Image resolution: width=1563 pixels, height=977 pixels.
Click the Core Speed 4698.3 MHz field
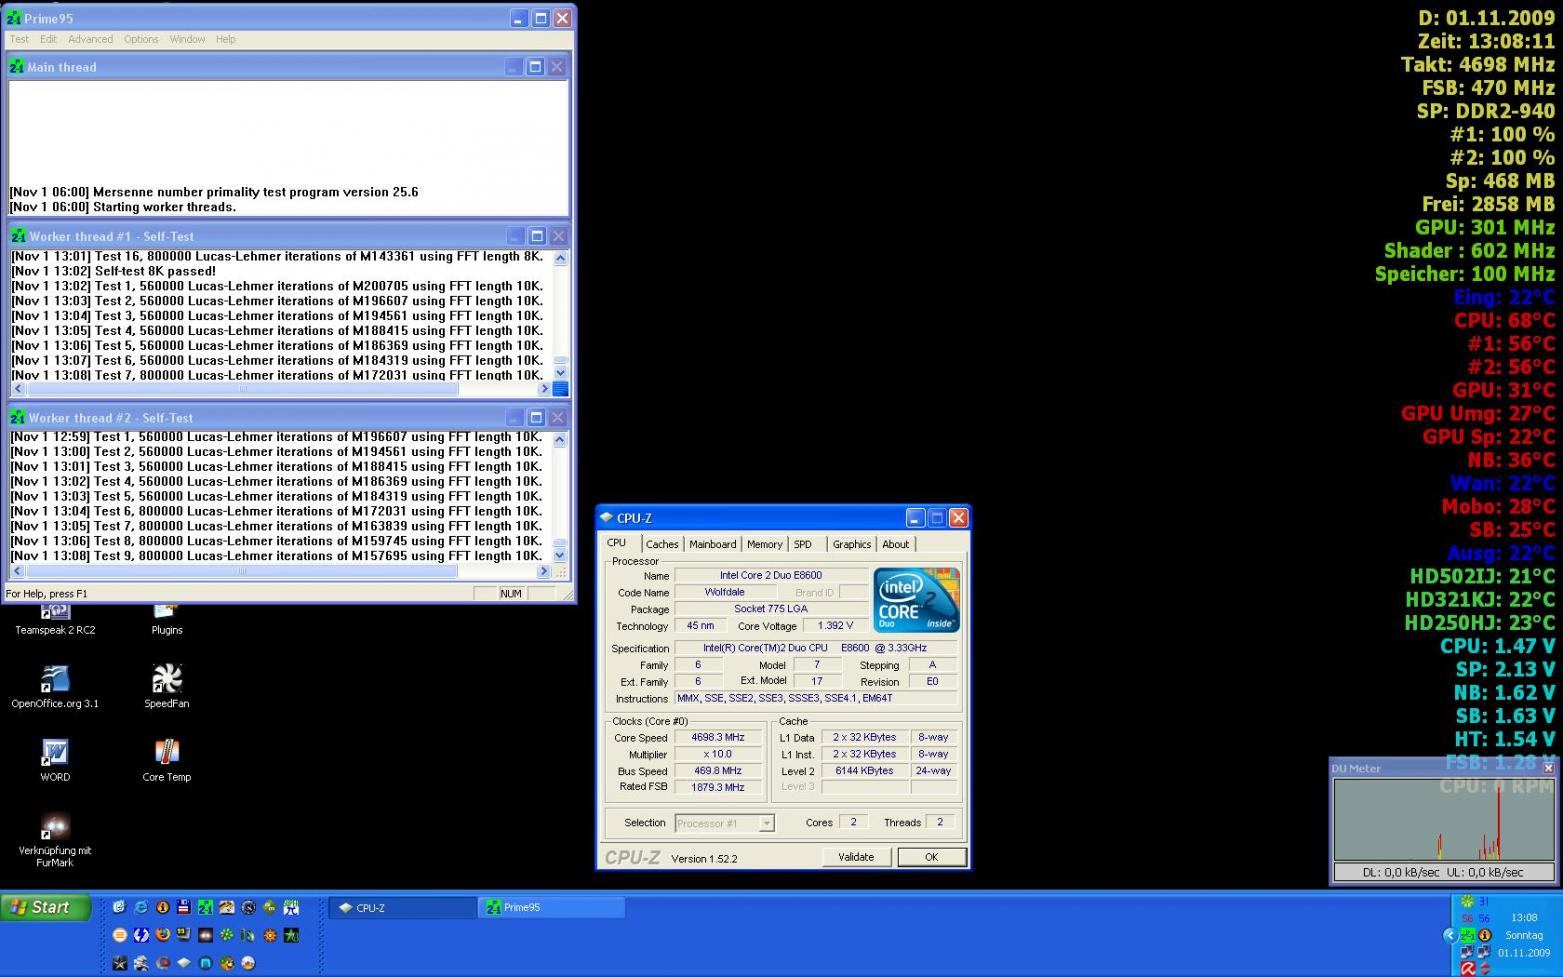click(x=718, y=737)
